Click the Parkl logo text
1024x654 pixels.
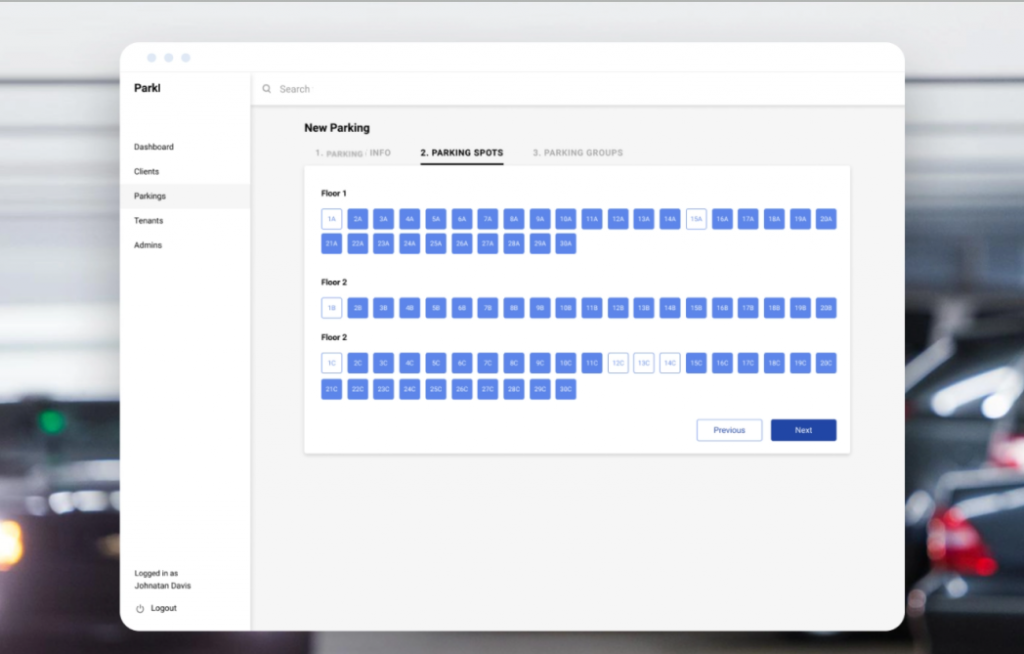pos(147,88)
